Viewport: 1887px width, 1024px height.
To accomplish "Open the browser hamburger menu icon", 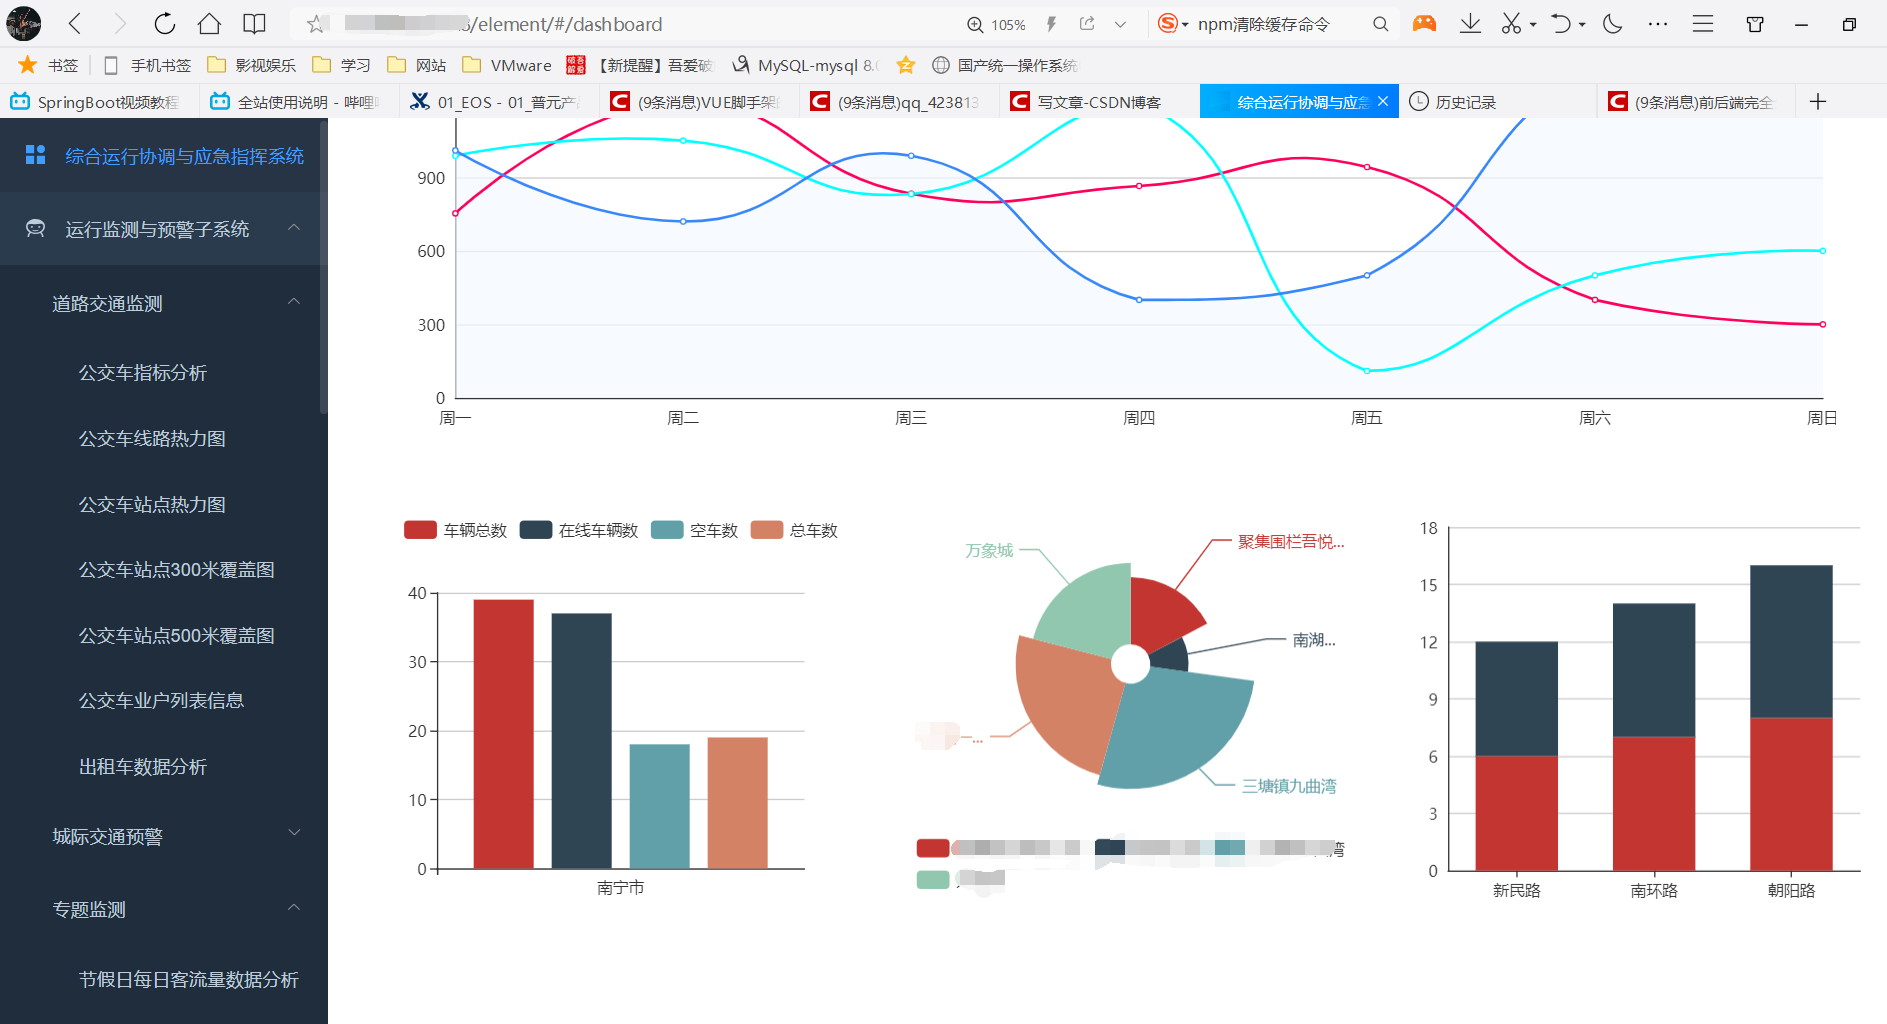I will click(1703, 24).
